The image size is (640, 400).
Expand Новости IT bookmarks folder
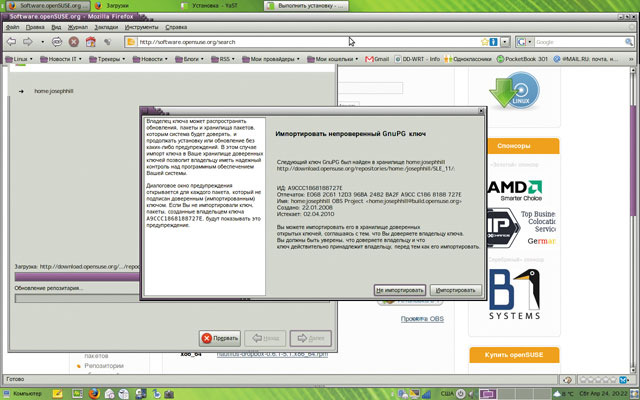tap(61, 59)
